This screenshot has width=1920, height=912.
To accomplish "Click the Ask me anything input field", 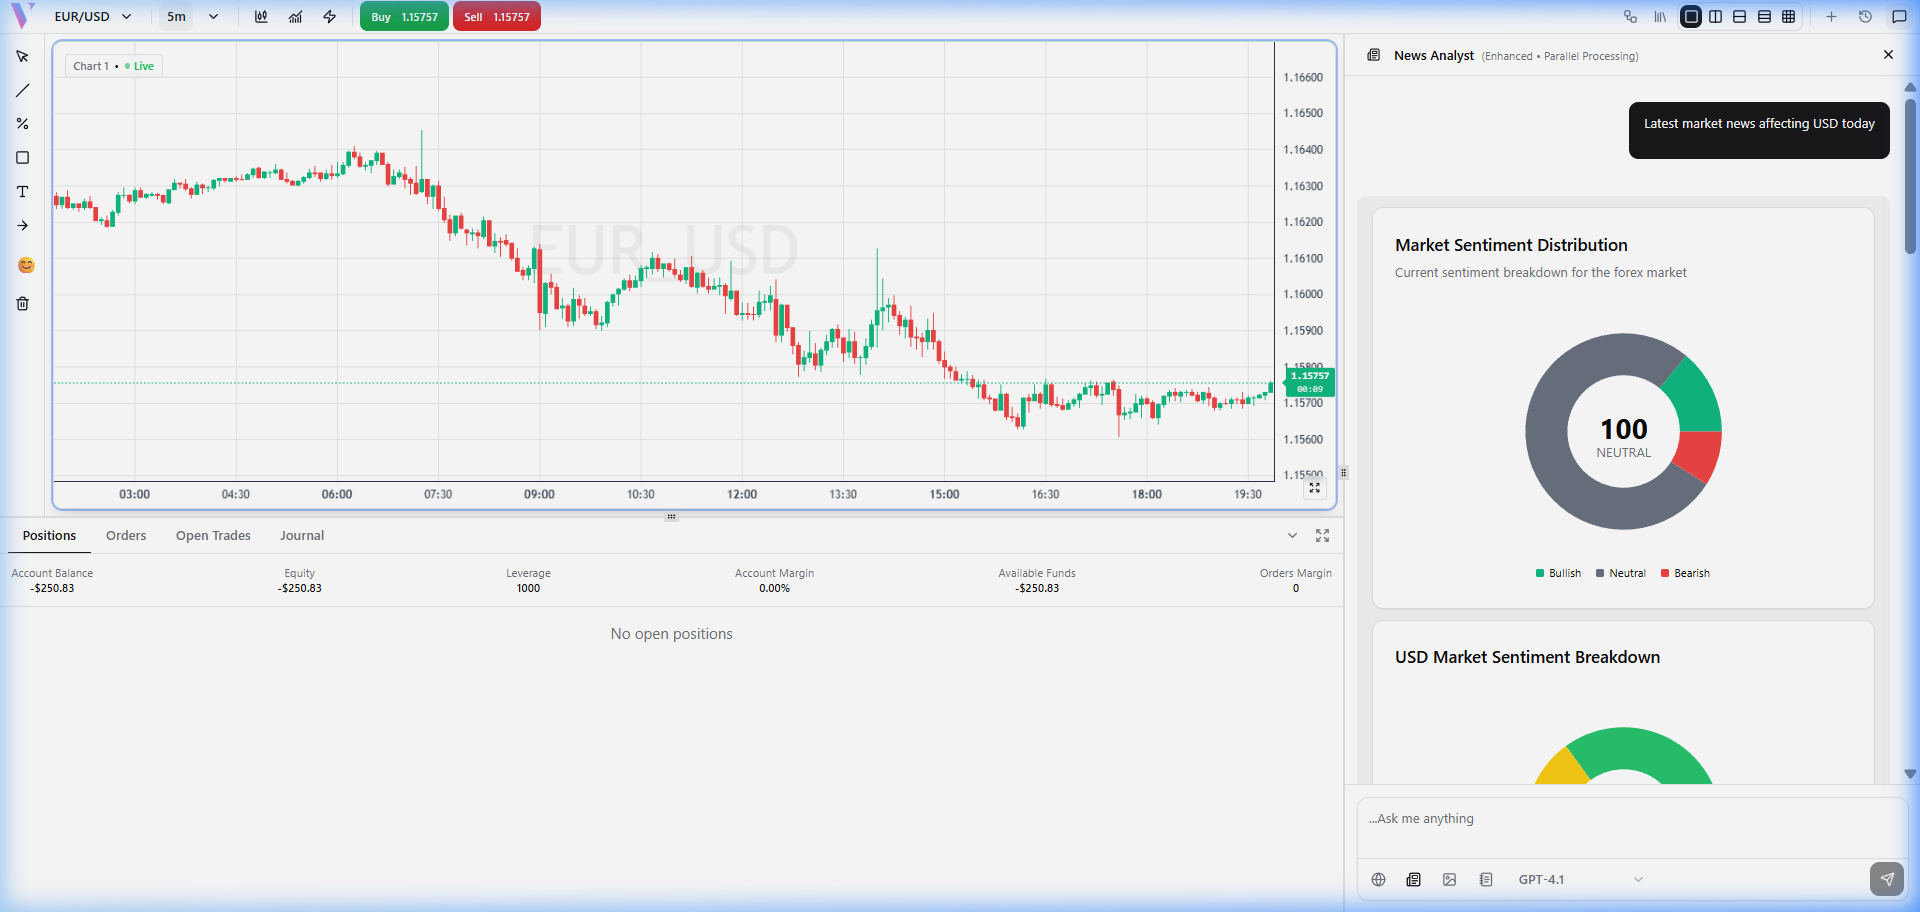I will pos(1630,819).
